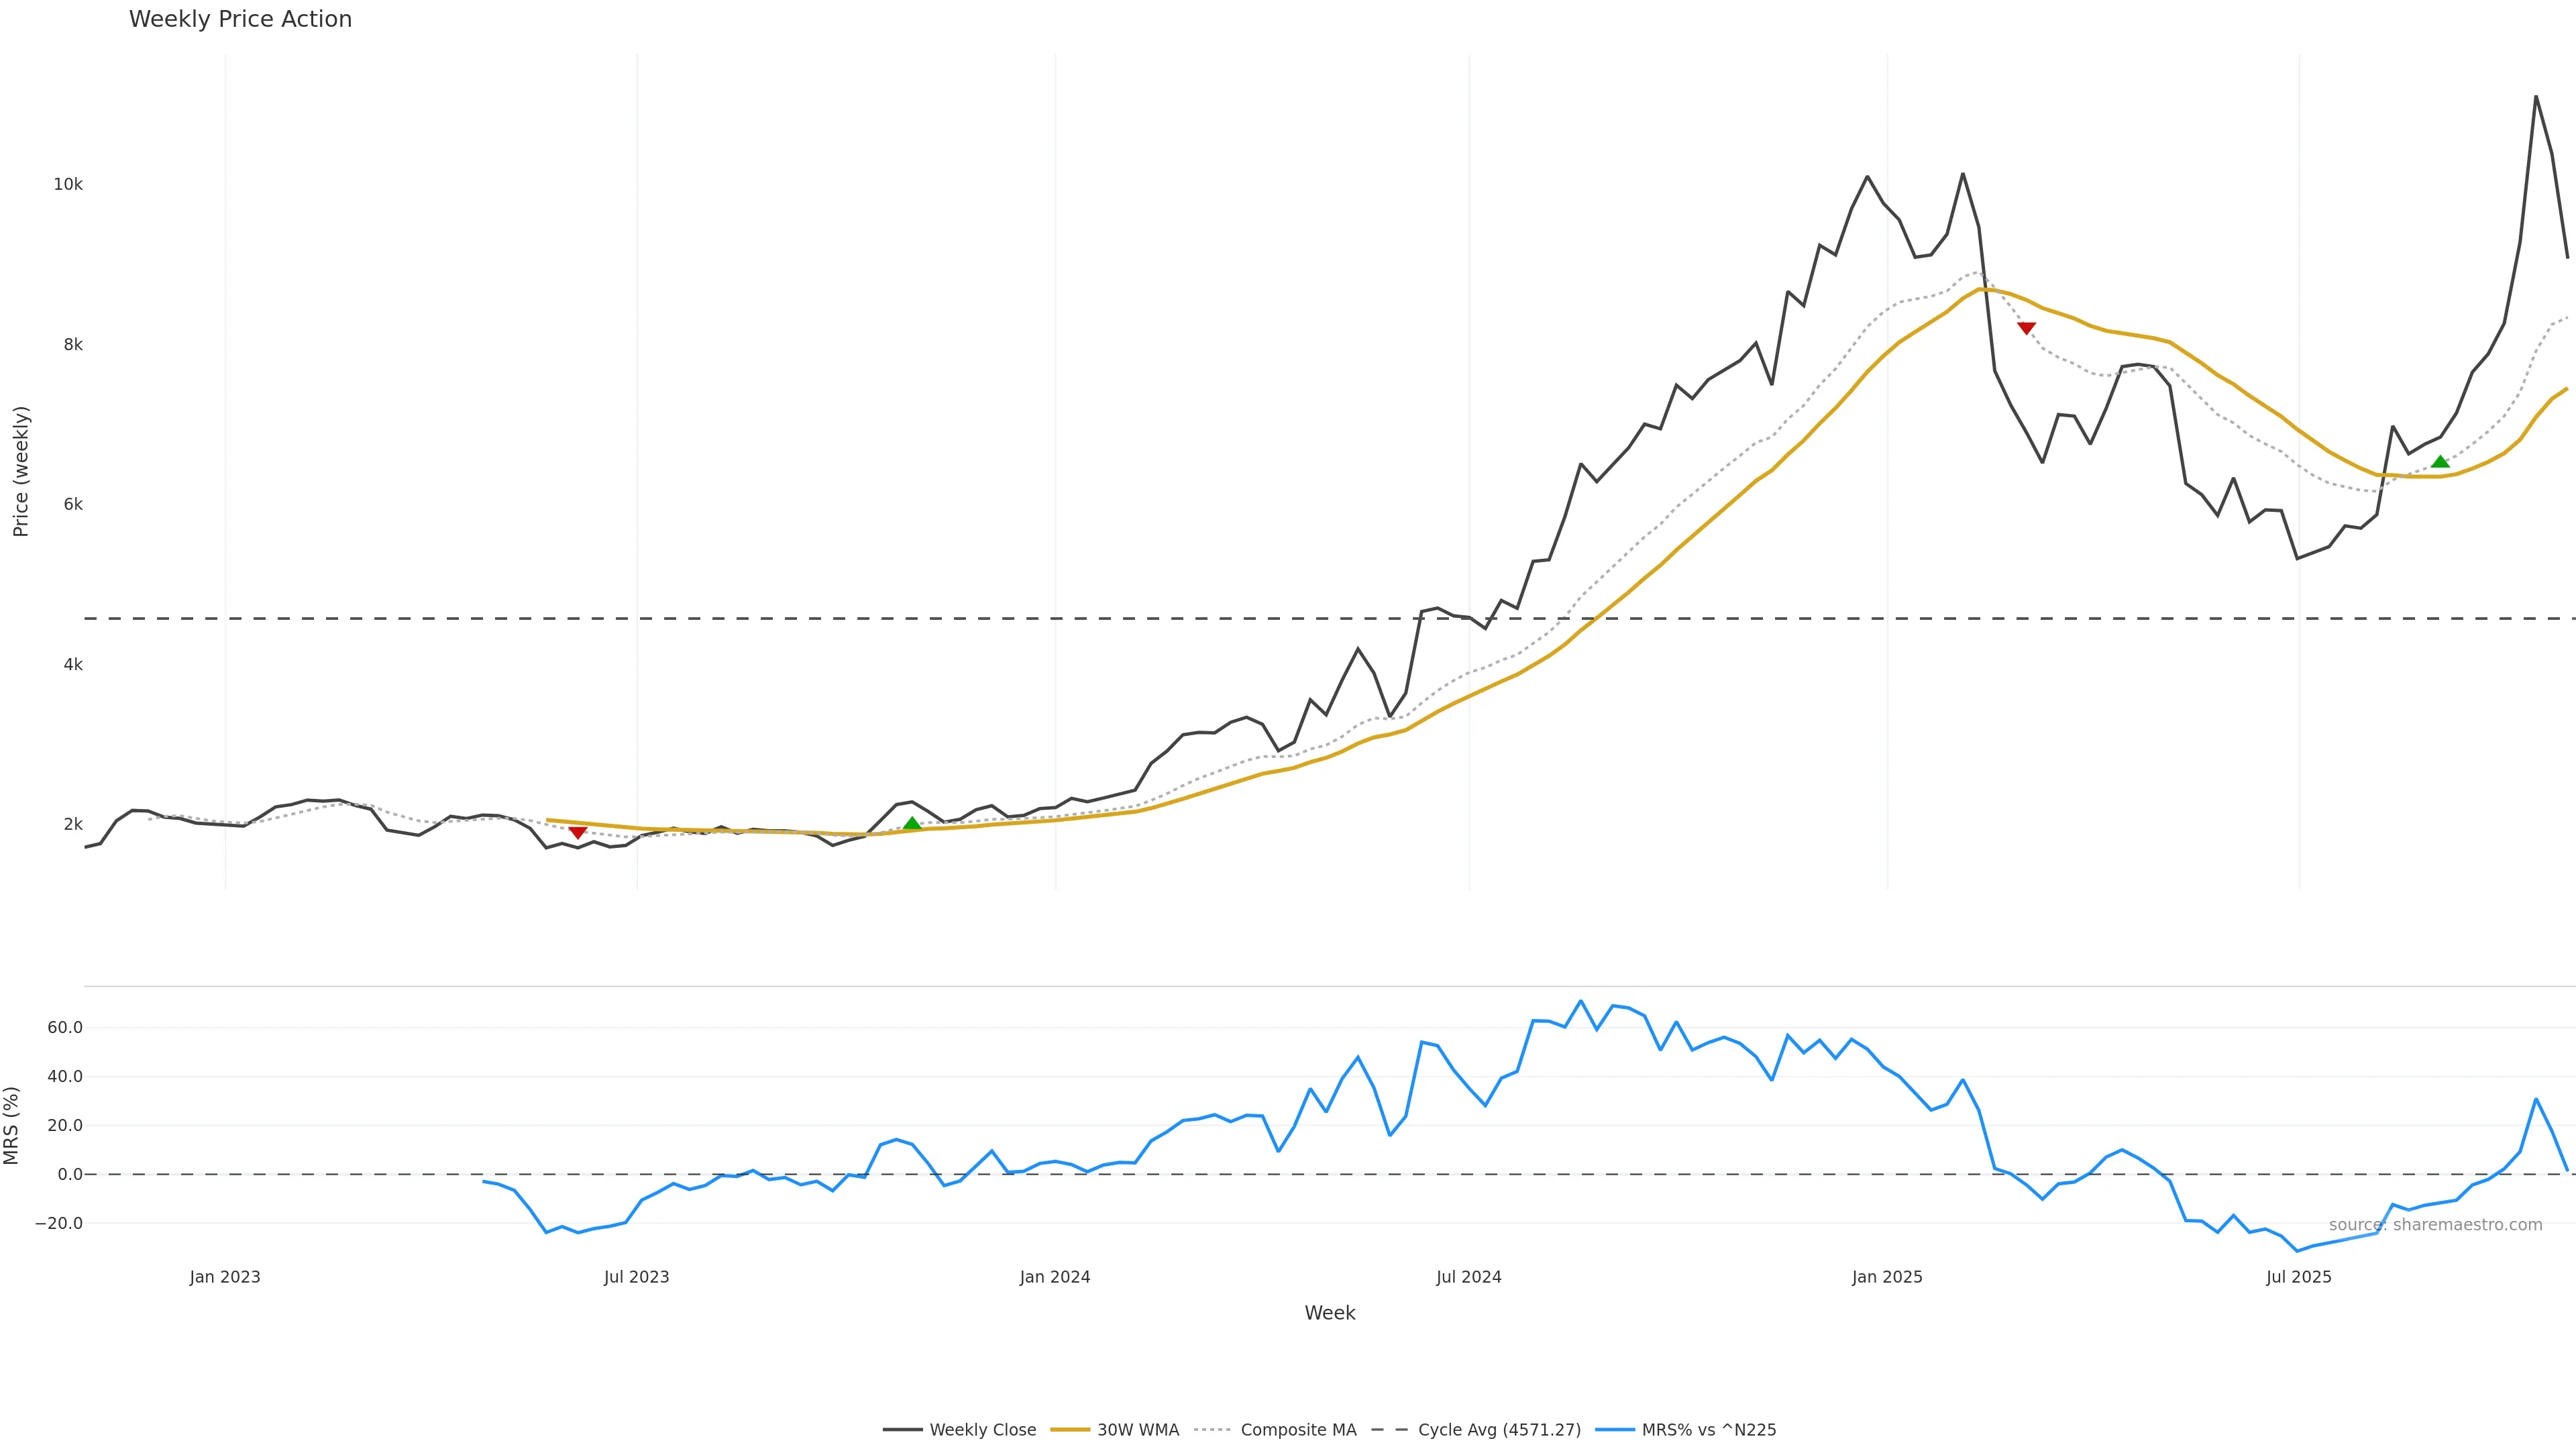Toggle Cycle Avg (4571.27) legend label
The height and width of the screenshot is (1449, 2576).
(x=1499, y=1430)
